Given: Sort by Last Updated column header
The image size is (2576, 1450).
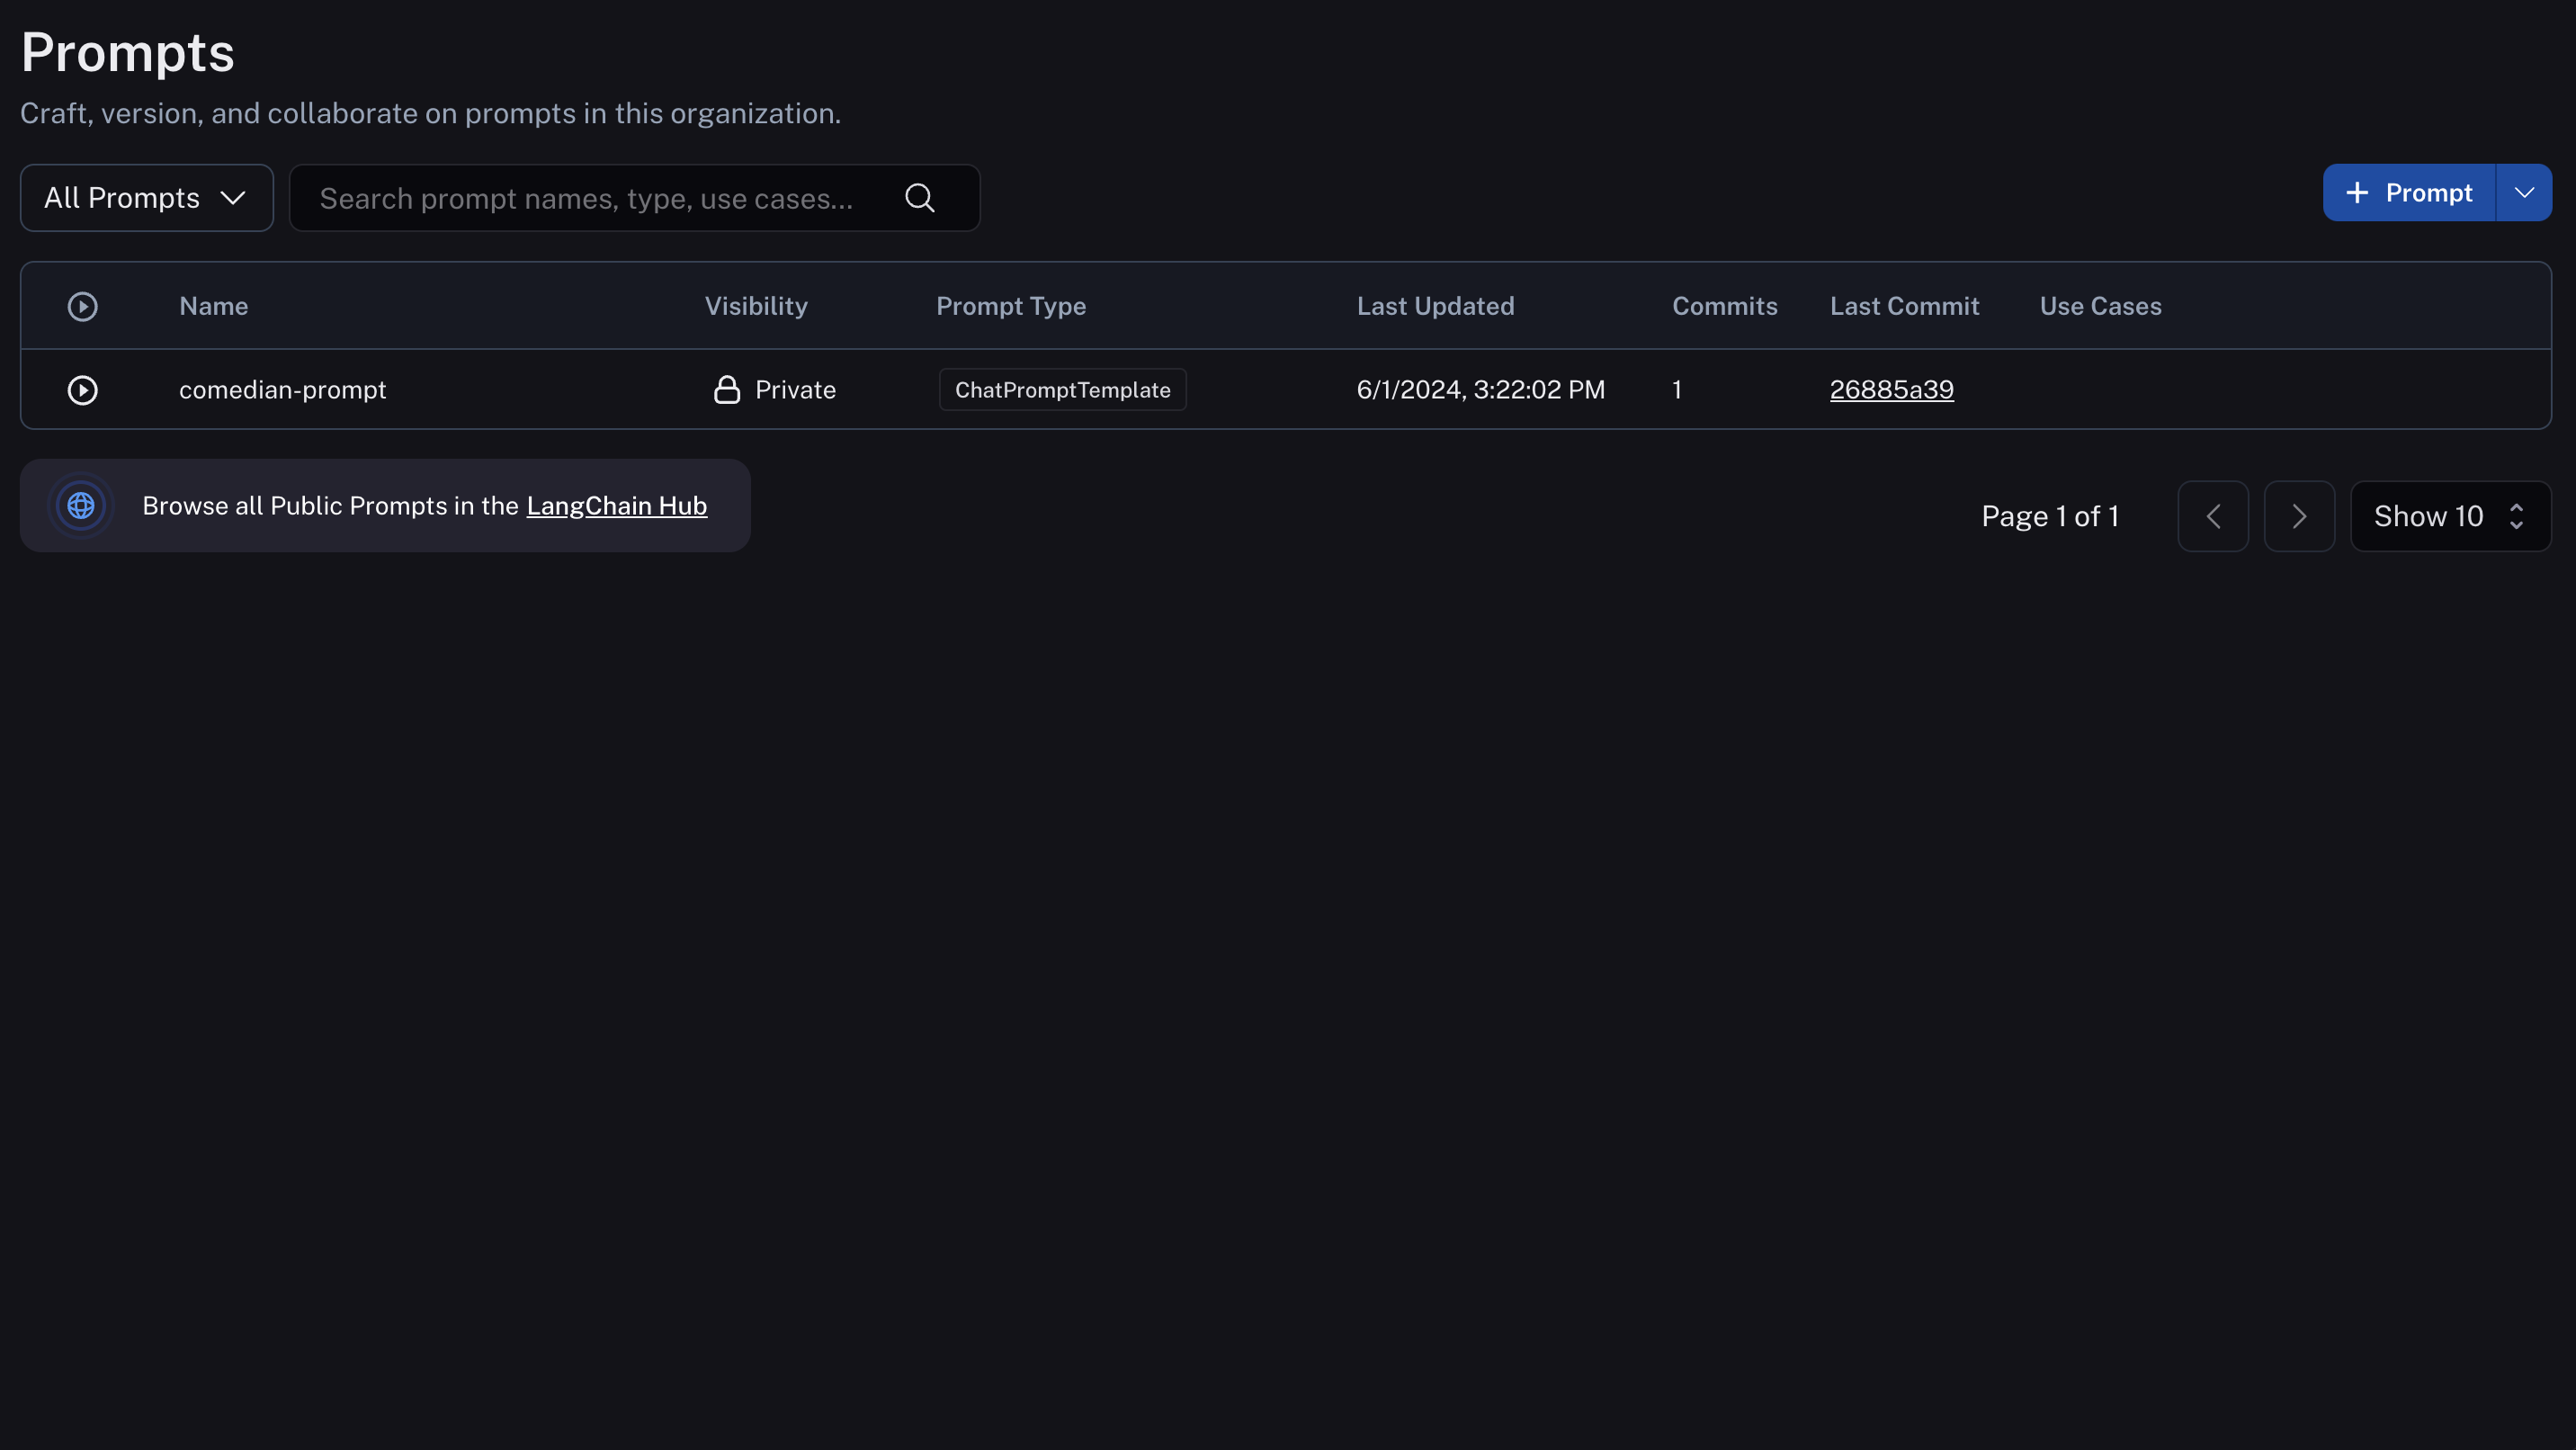Looking at the screenshot, I should pyautogui.click(x=1434, y=306).
